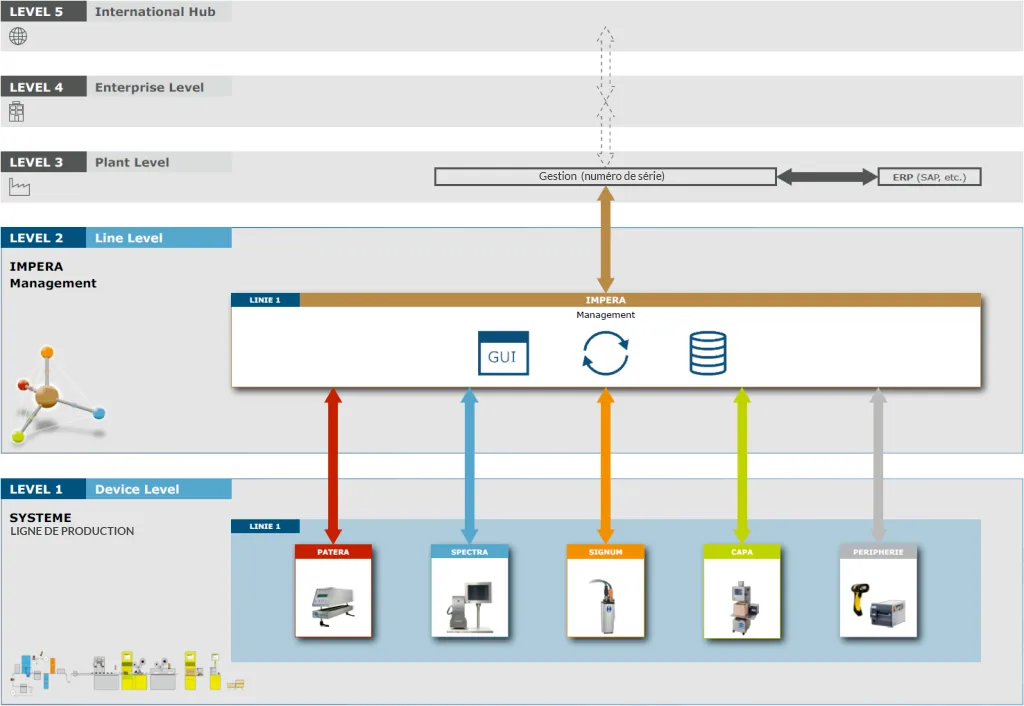This screenshot has width=1024, height=706.
Task: Click the Enterprise Level heading
Action: point(150,87)
